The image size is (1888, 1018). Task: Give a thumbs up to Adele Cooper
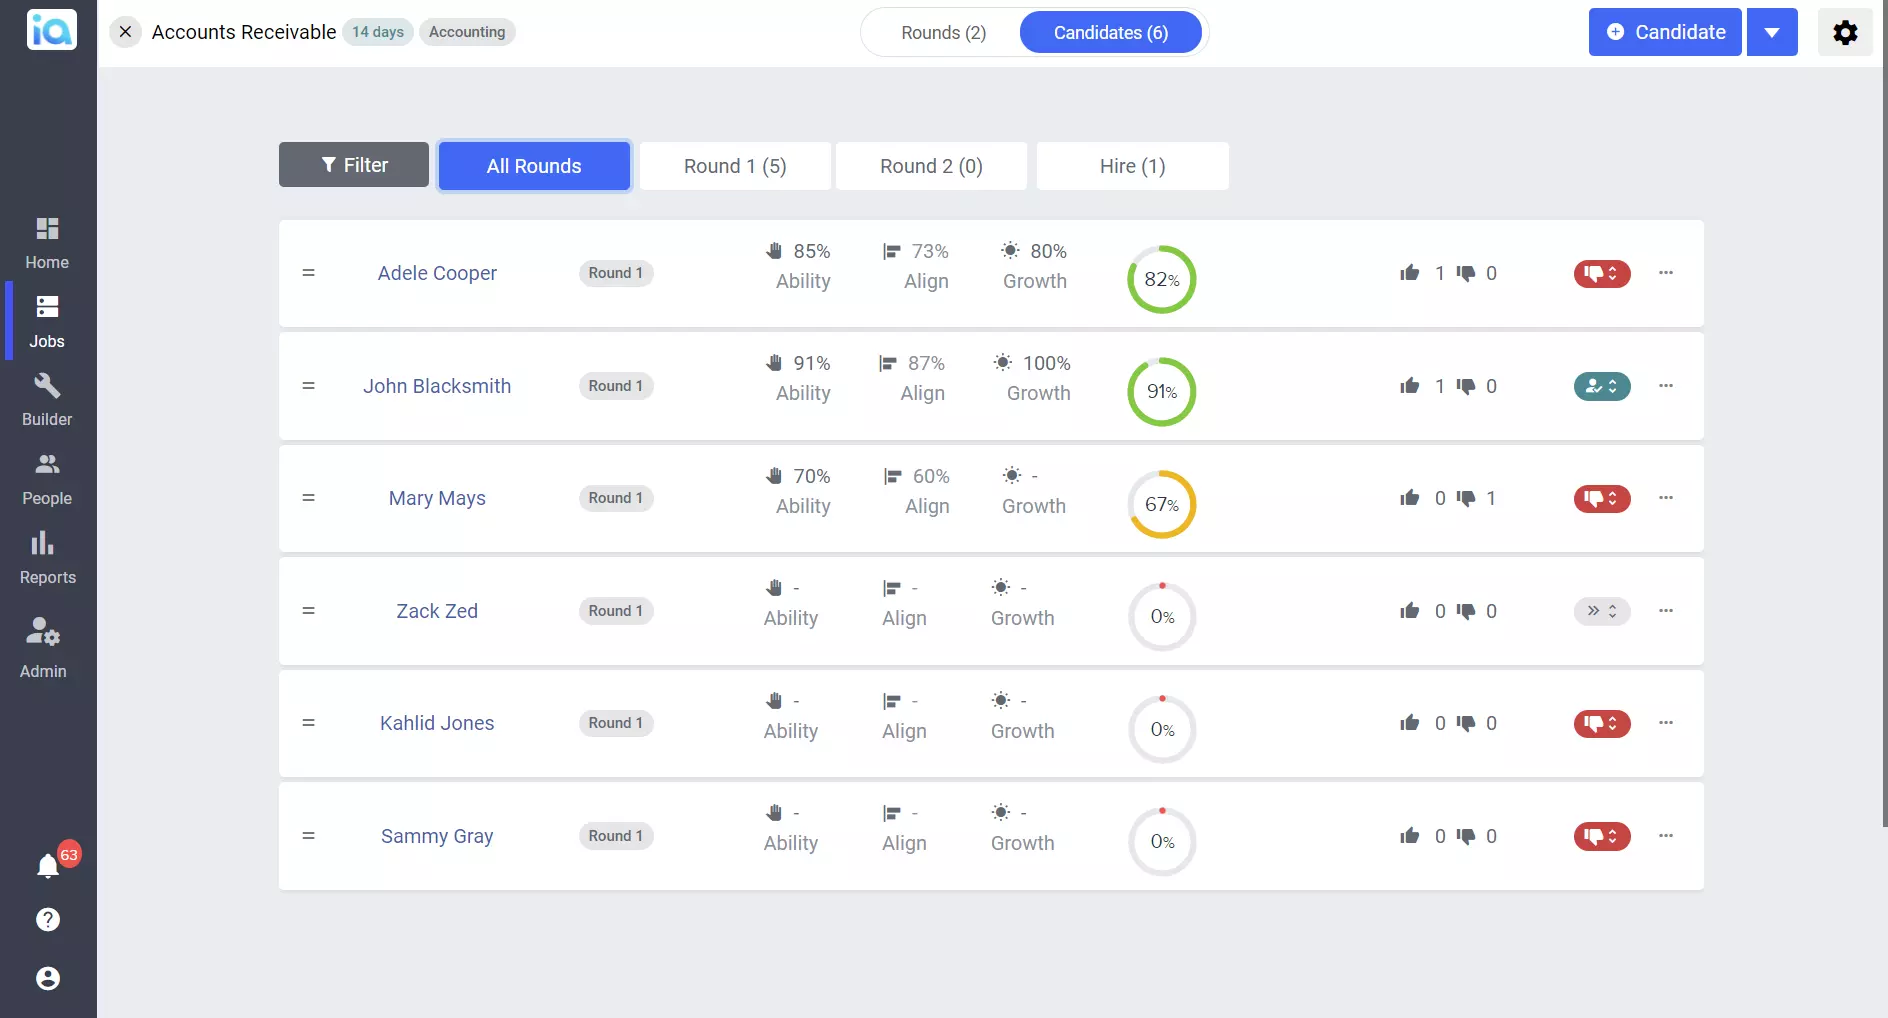tap(1409, 273)
